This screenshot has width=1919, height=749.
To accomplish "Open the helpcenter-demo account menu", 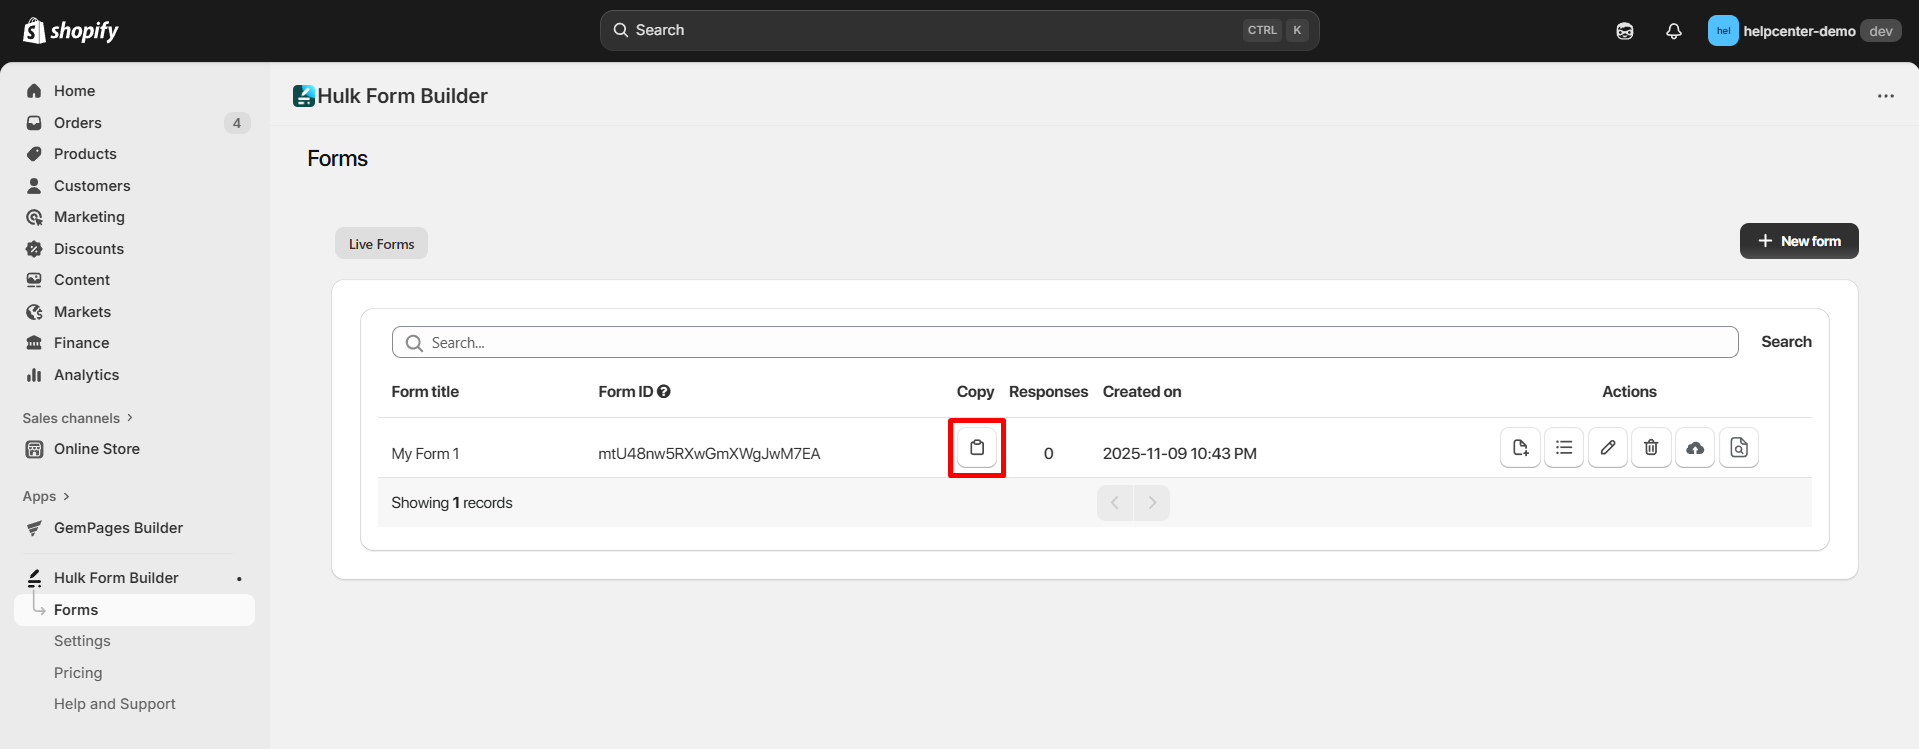I will 1804,31.
